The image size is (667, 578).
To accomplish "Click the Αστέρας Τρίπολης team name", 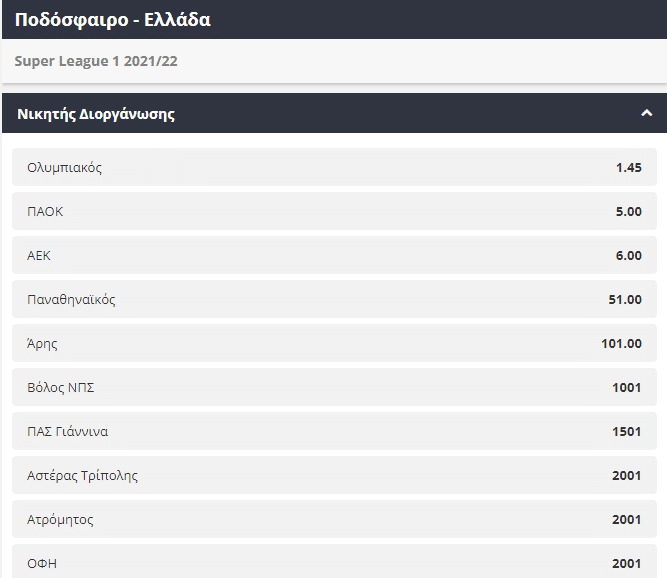I will click(82, 475).
